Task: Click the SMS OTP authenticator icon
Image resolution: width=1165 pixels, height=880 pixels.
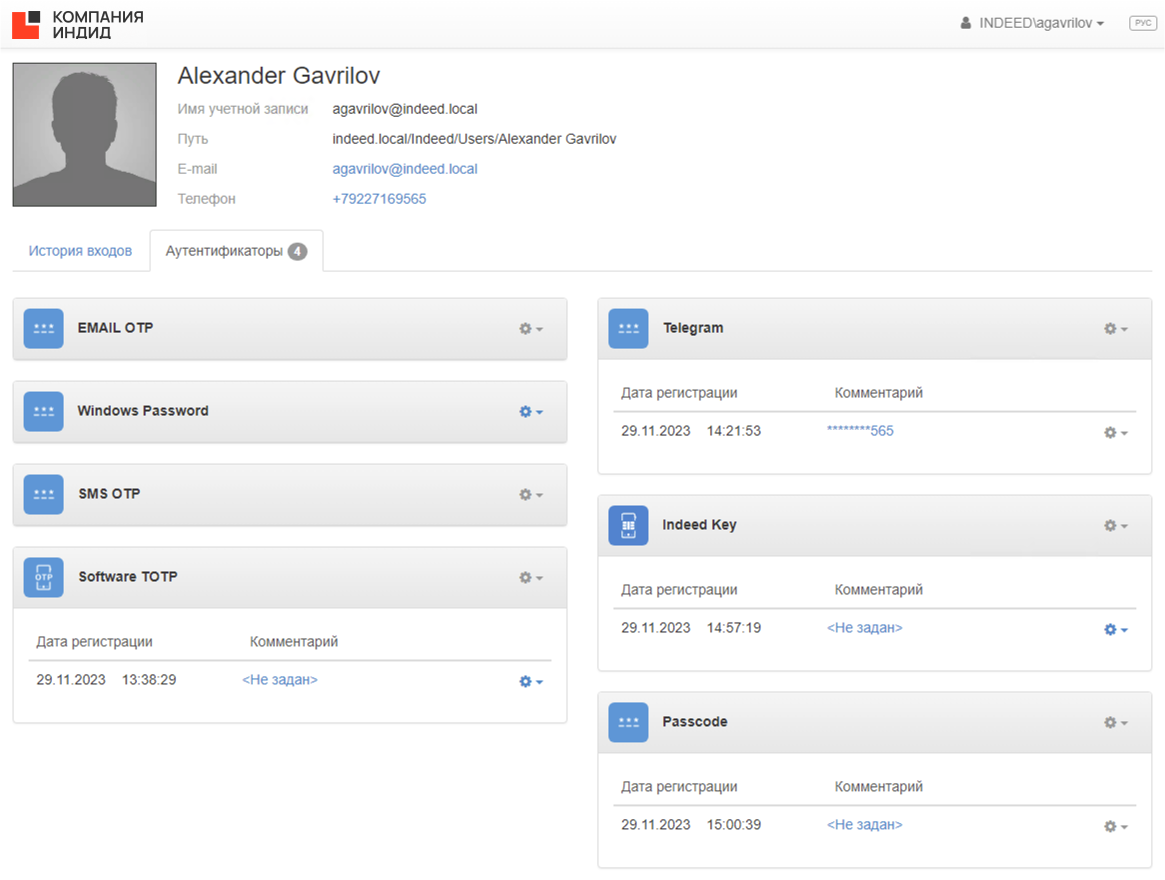Action: coord(44,494)
